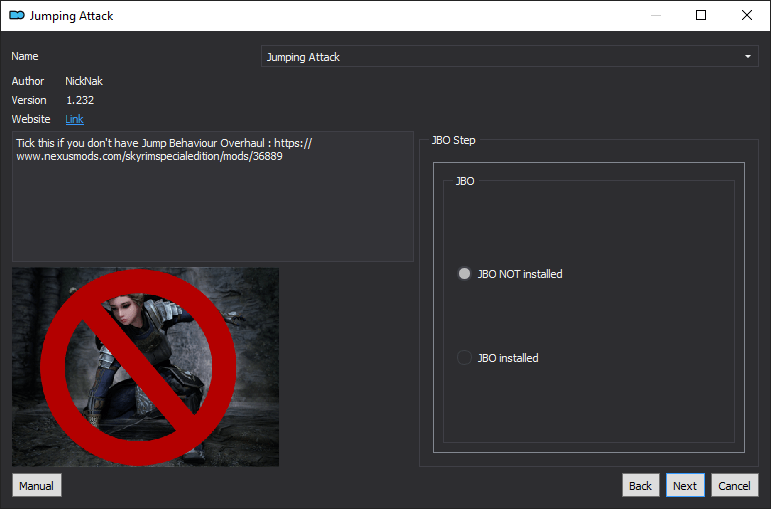Click the version value "1.232"

pyautogui.click(x=80, y=100)
